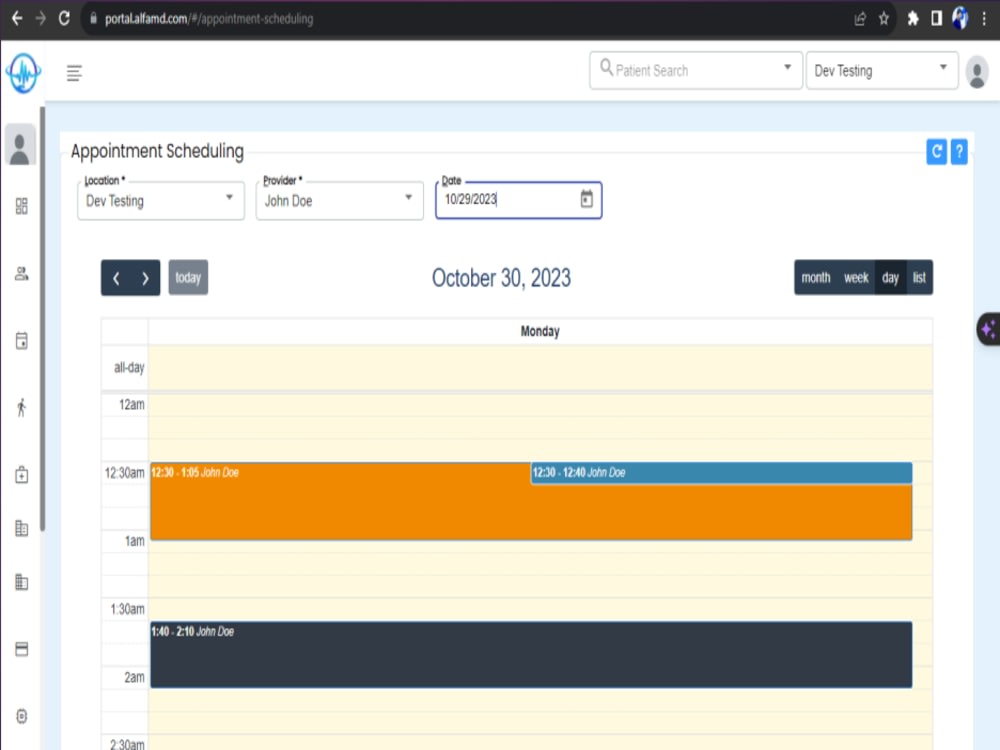Switch to the day view
Screen dimensions: 1000x750
890,277
